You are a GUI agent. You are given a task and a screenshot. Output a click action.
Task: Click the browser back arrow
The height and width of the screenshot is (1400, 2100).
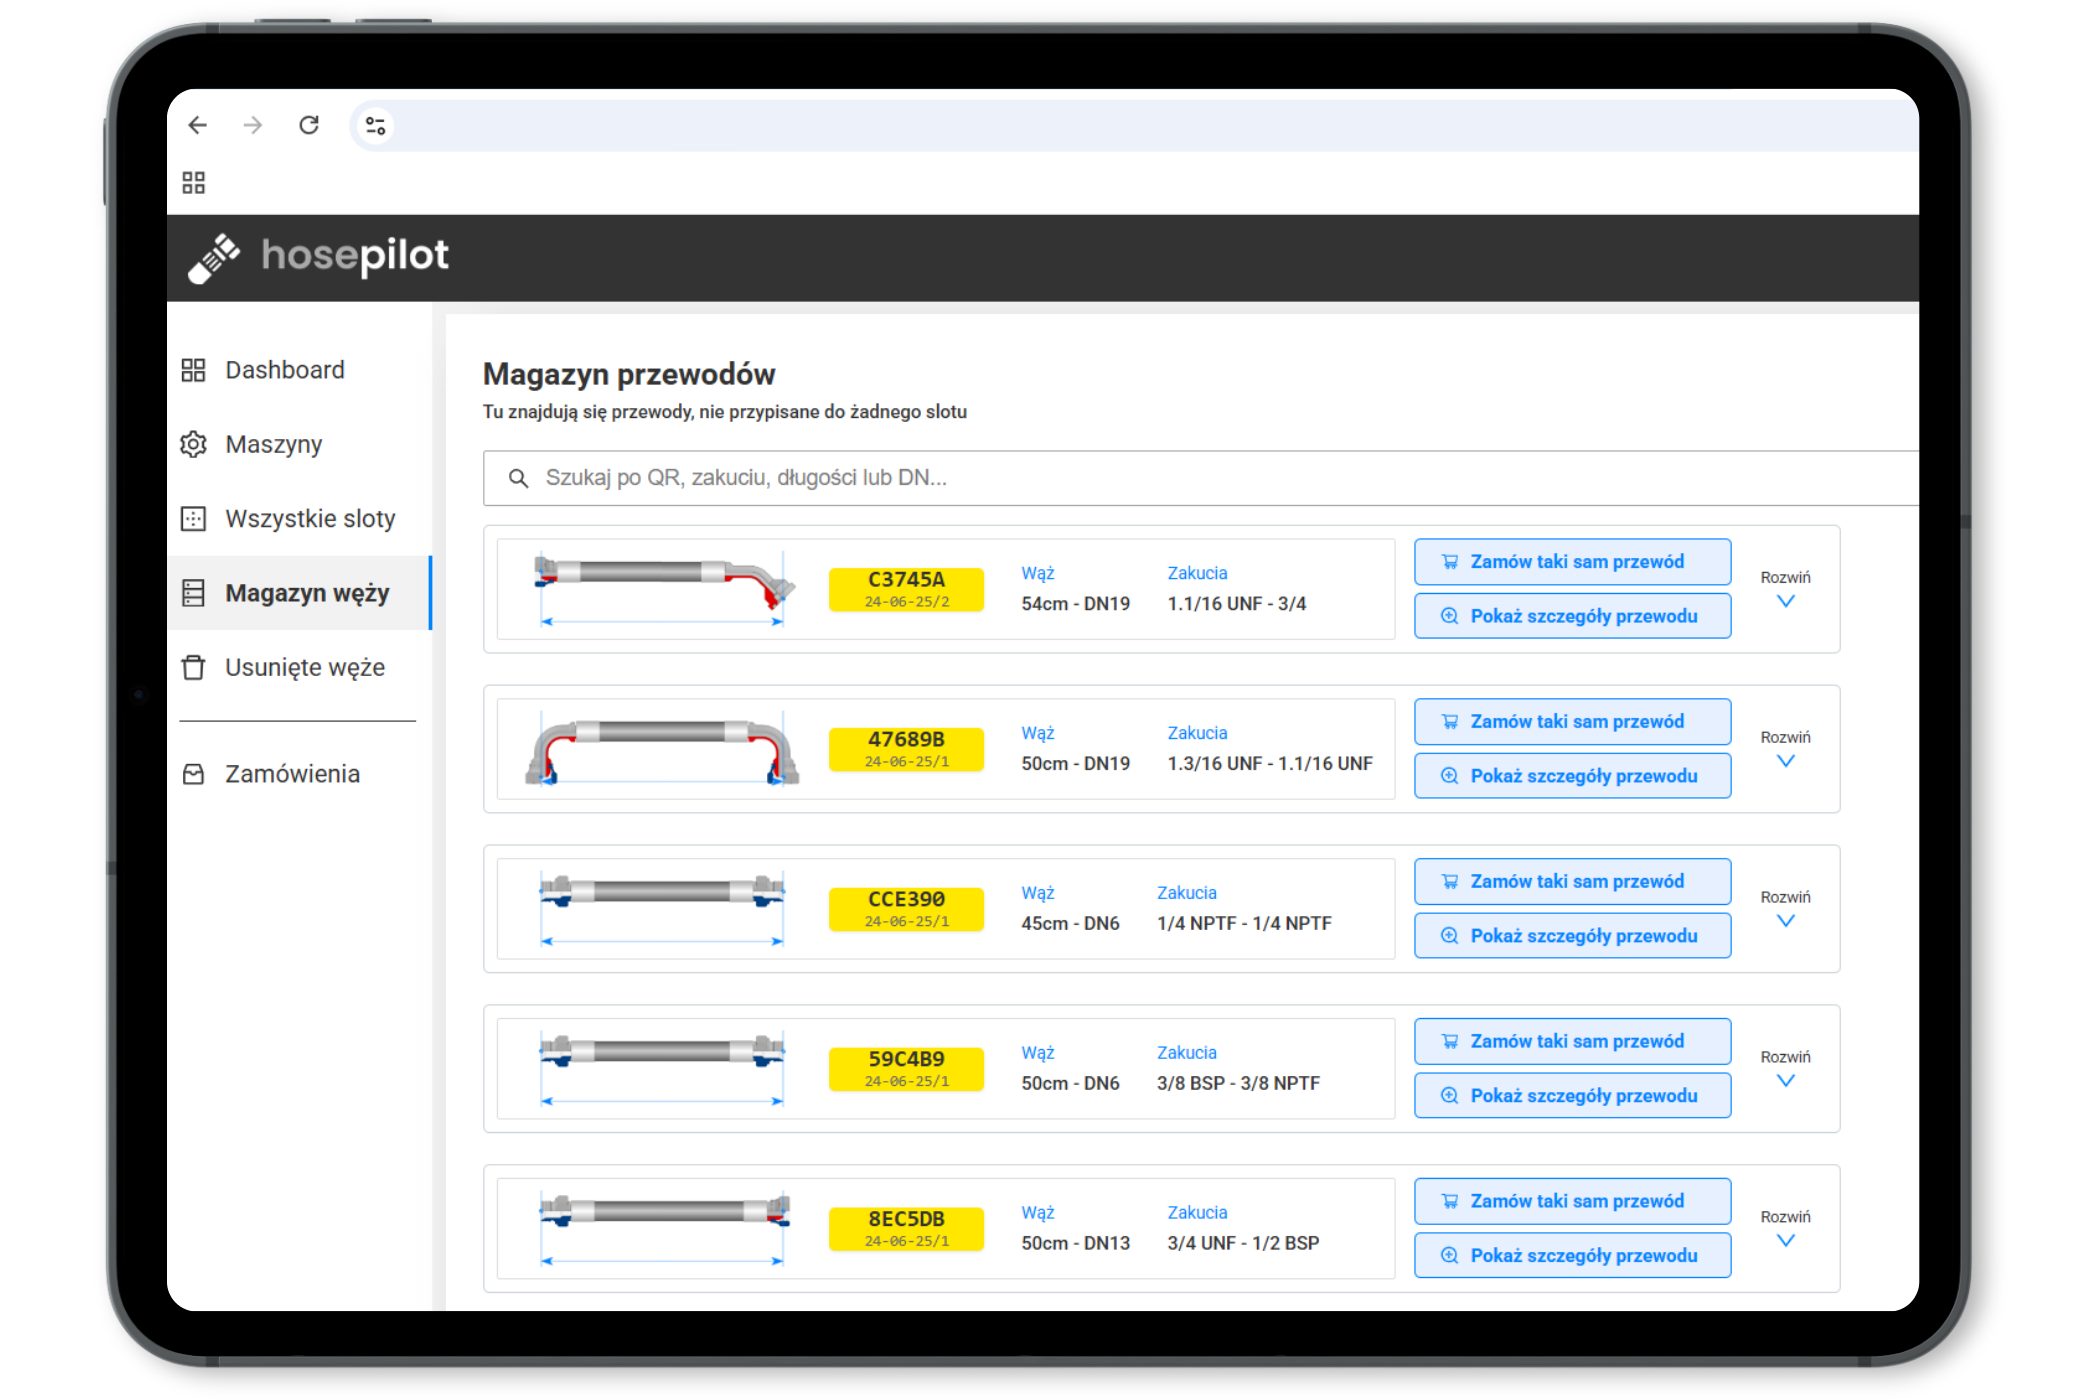[198, 125]
